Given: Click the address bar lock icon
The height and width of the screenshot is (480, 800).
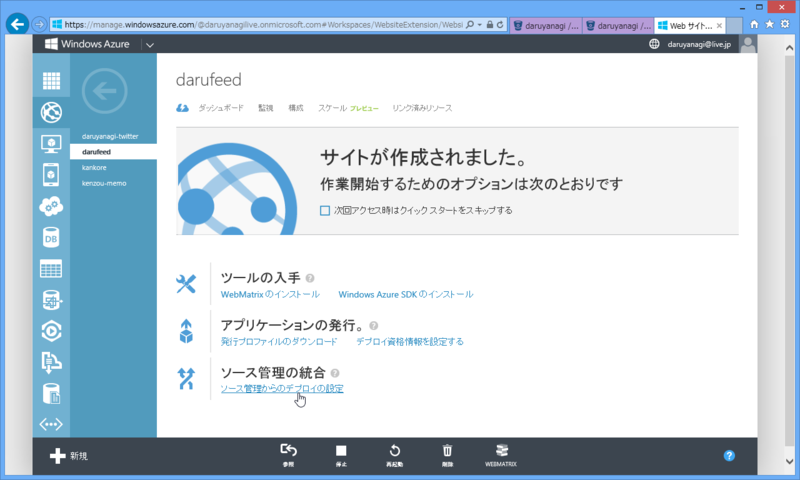Looking at the screenshot, I should [x=490, y=24].
